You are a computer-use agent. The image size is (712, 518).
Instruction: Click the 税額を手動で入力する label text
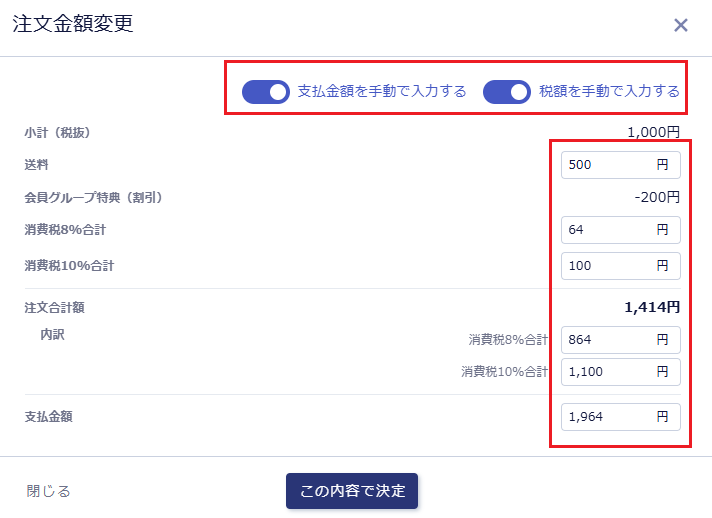tap(609, 91)
